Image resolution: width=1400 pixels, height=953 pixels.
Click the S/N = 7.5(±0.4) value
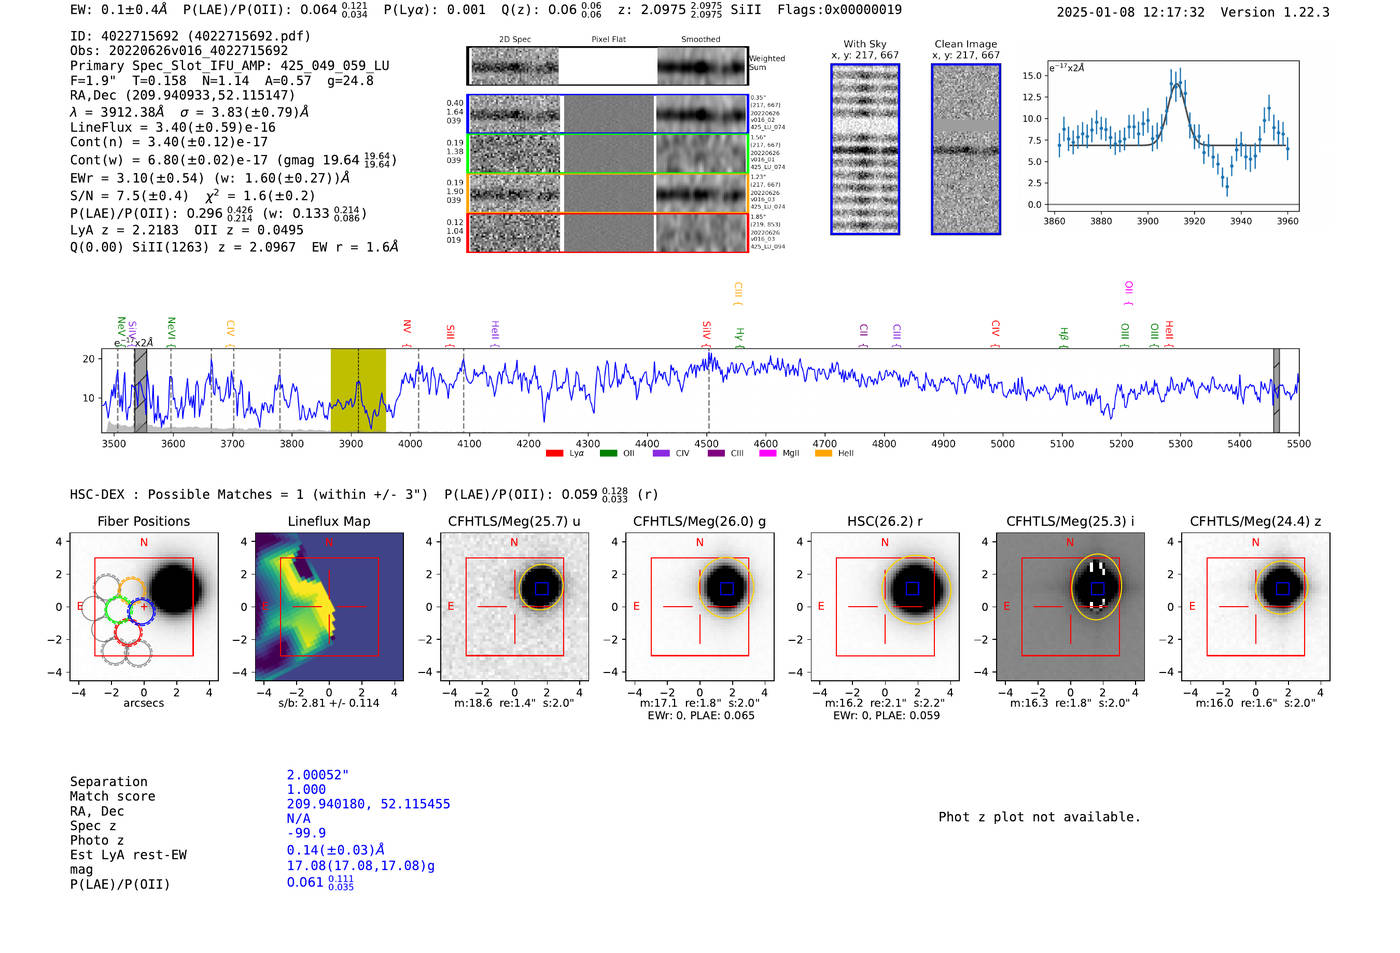tap(129, 196)
